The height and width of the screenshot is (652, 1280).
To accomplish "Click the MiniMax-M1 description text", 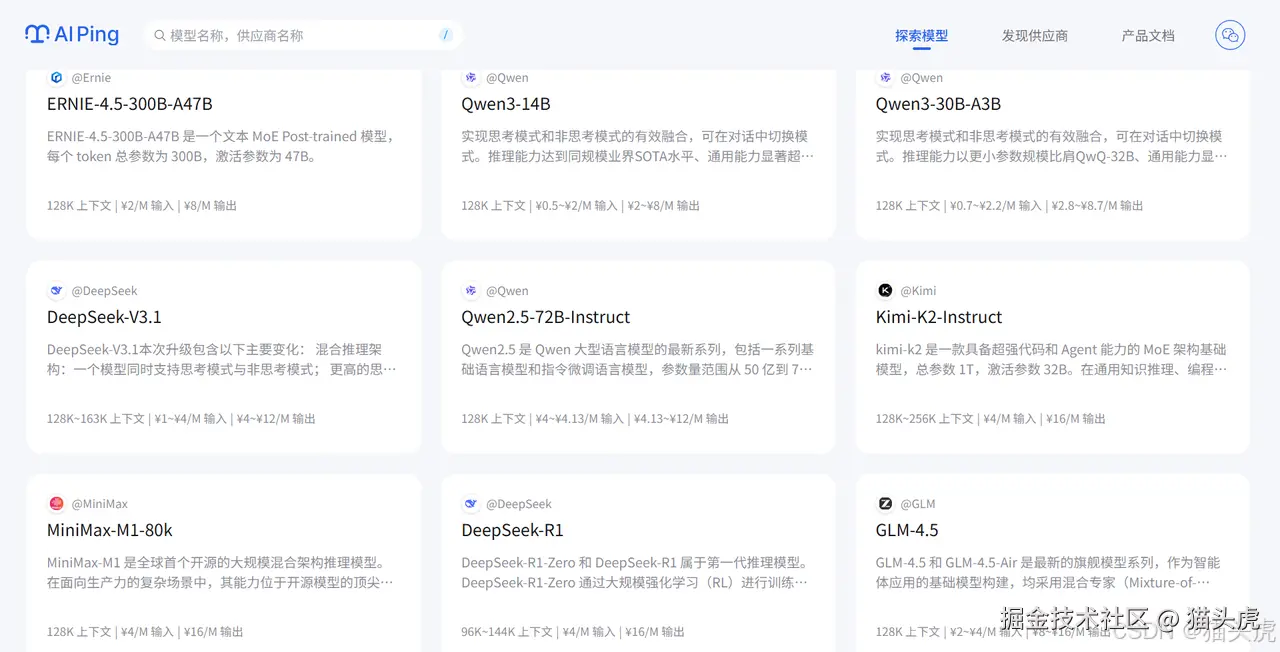I will 222,572.
